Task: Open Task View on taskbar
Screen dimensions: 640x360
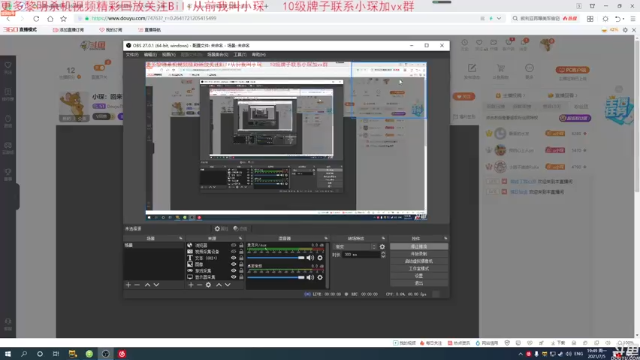Action: 56,354
